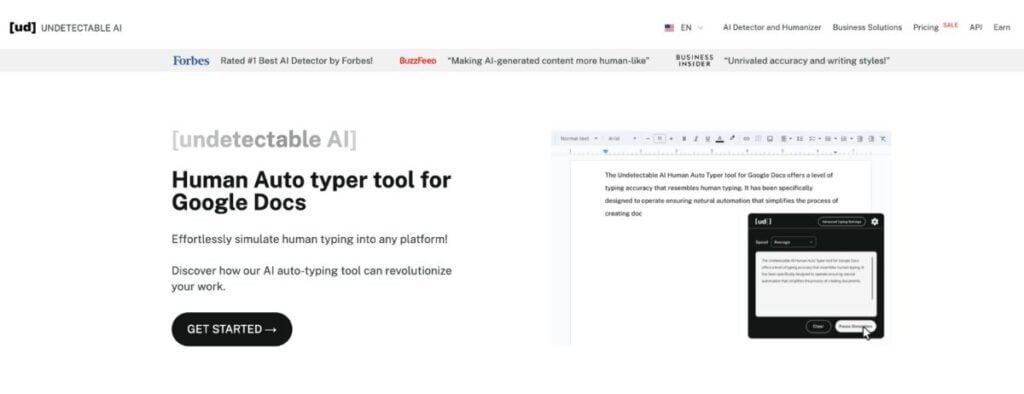Click the blue left indent ruler marker
The image size is (1024, 394).
tap(605, 152)
